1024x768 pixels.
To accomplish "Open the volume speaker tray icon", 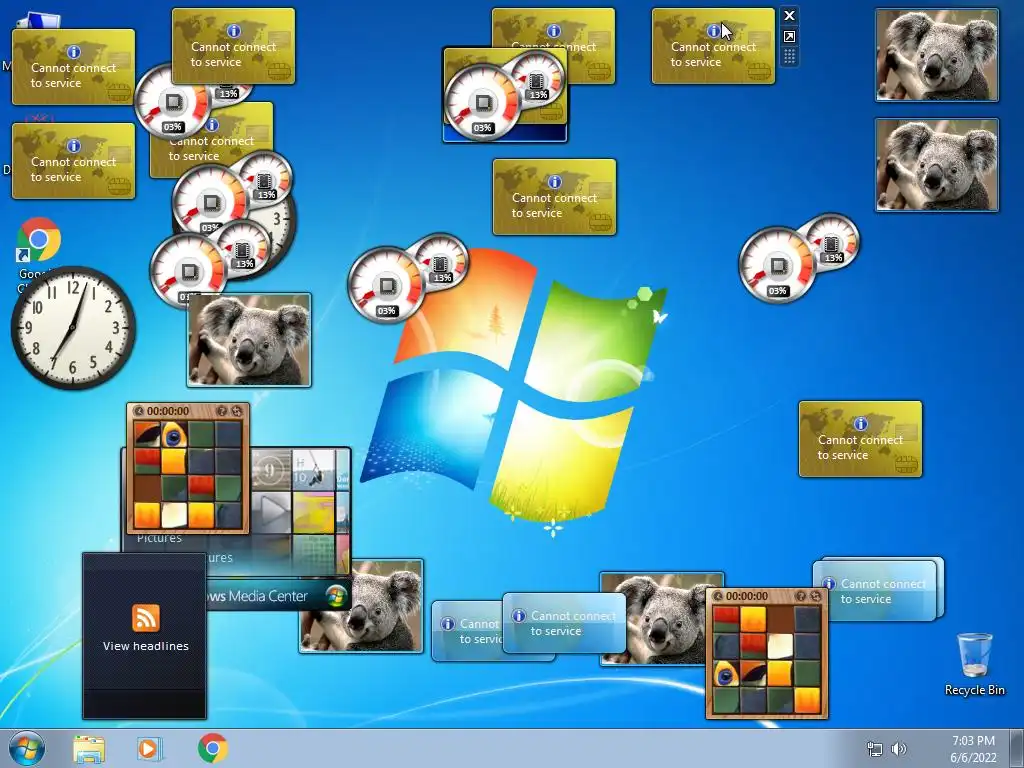I will point(899,749).
